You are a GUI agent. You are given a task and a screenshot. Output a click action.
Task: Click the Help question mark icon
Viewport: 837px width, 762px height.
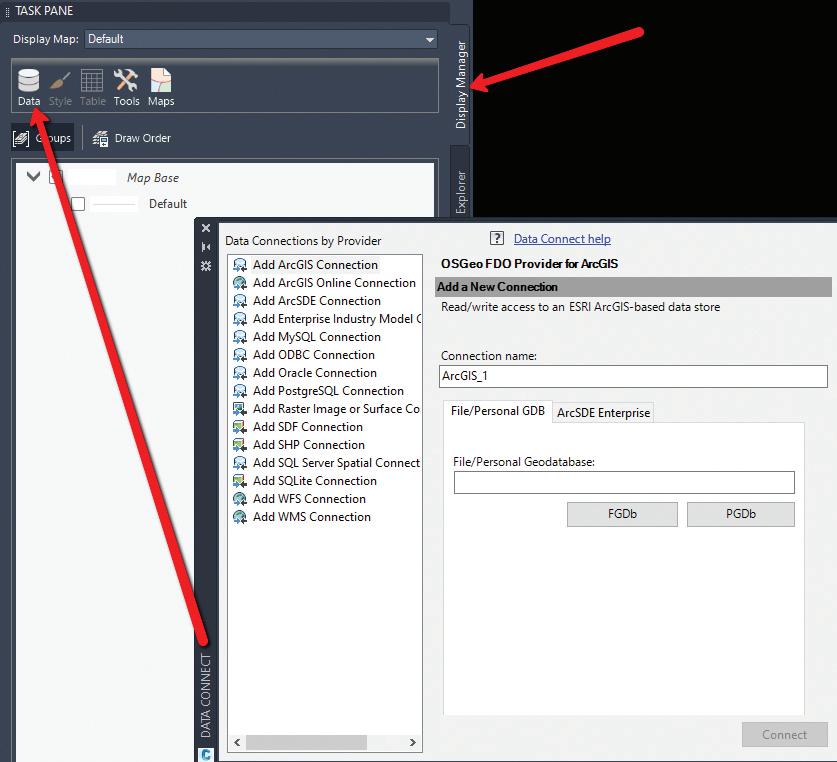497,238
